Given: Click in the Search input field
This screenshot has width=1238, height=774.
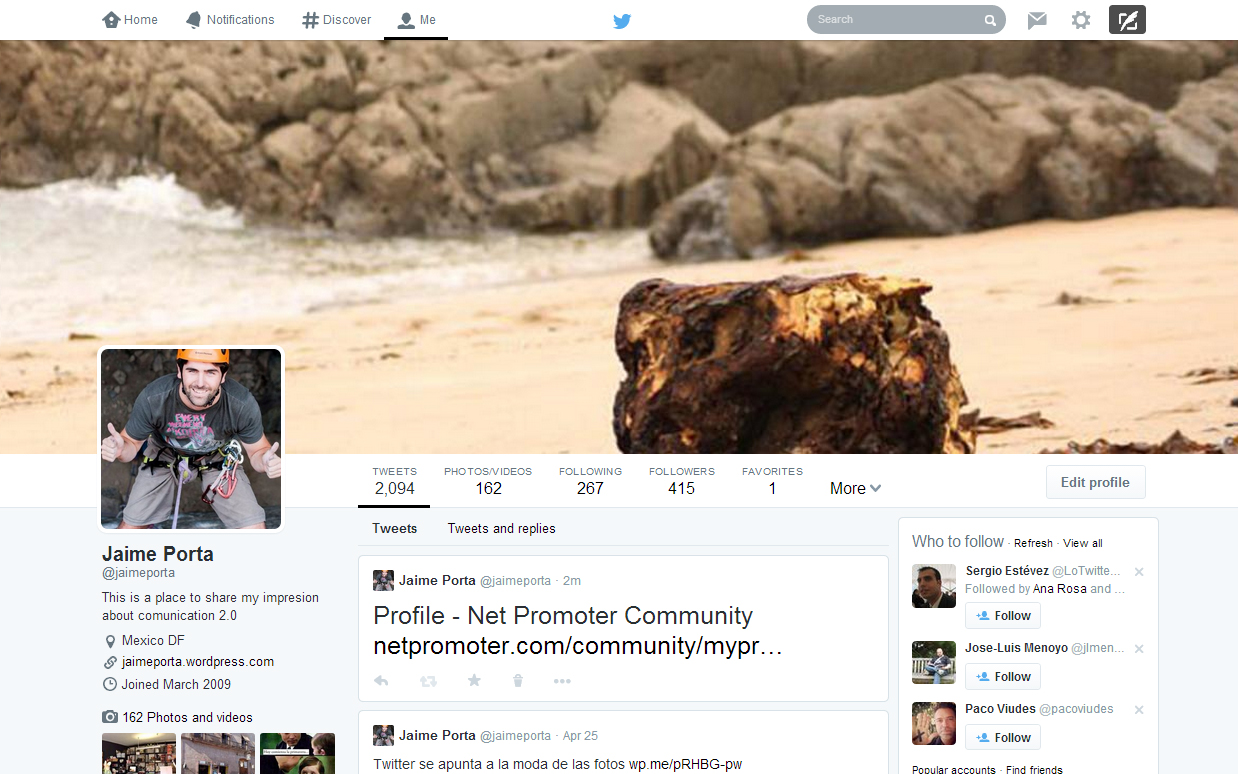Looking at the screenshot, I should pyautogui.click(x=895, y=20).
